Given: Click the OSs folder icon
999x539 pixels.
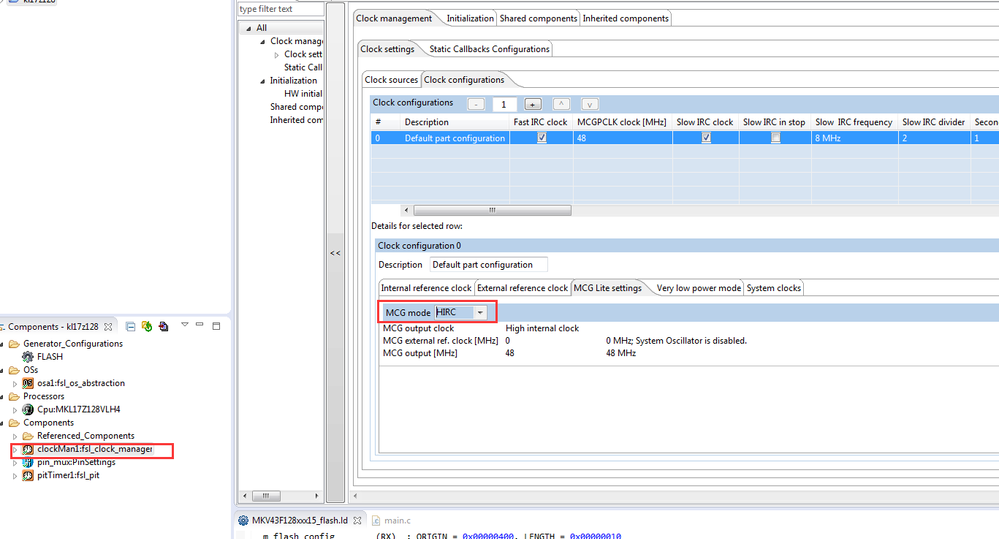Looking at the screenshot, I should click(14, 370).
